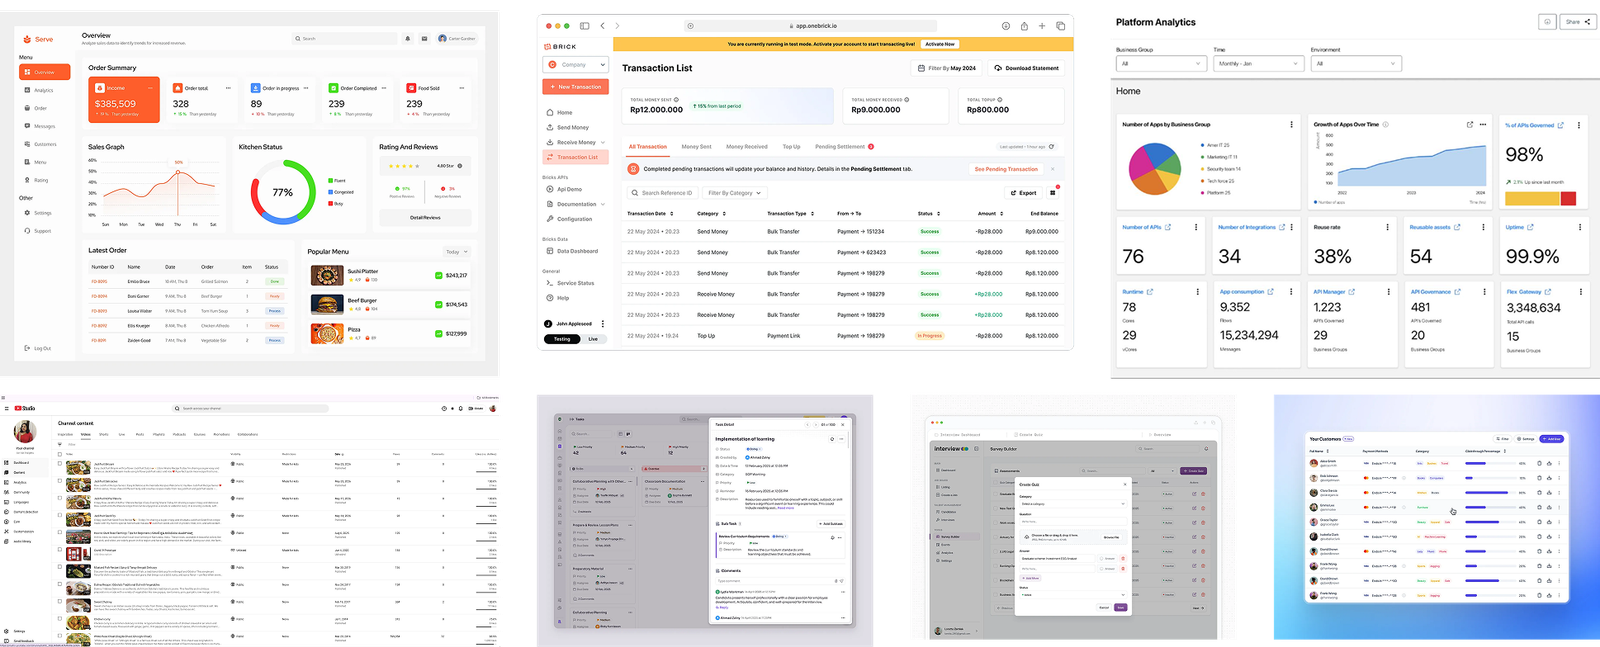Image resolution: width=1600 pixels, height=647 pixels.
Task: Switch Brick mode to Testing
Action: [562, 339]
